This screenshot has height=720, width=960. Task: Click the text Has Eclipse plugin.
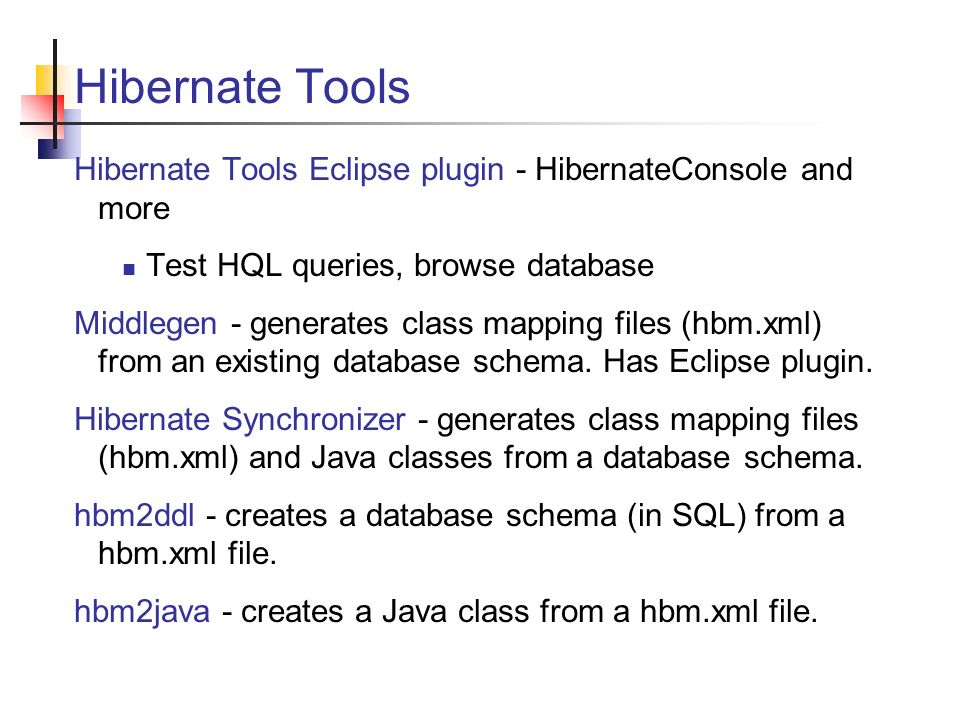point(738,362)
